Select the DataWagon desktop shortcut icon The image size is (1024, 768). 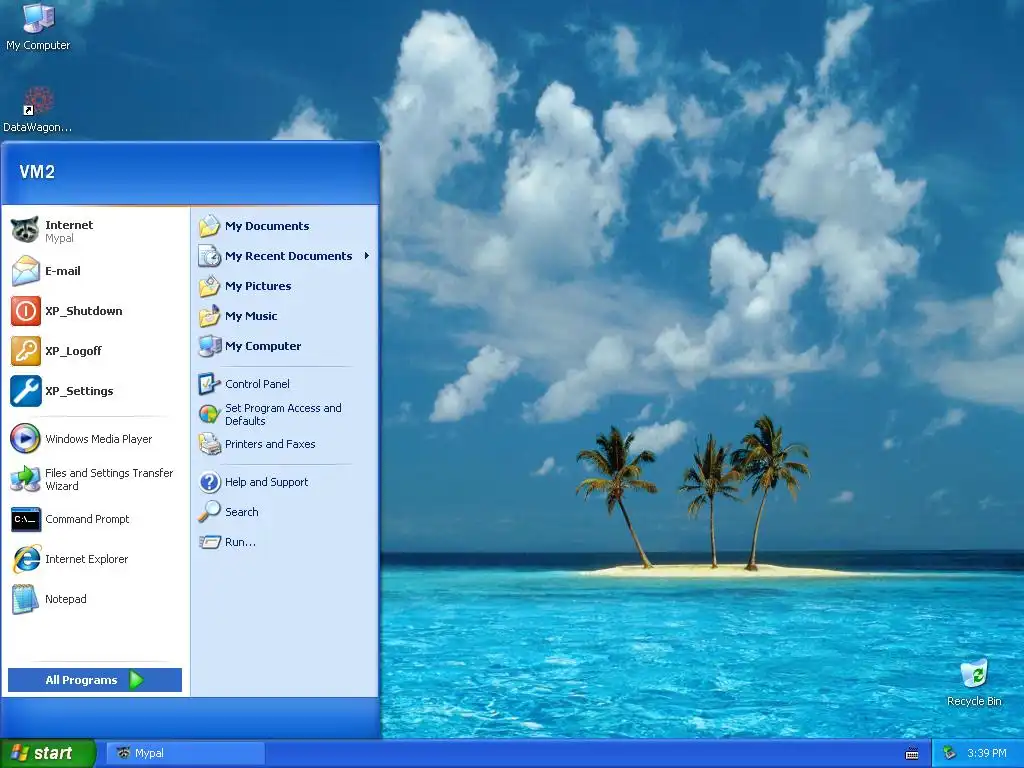(38, 102)
